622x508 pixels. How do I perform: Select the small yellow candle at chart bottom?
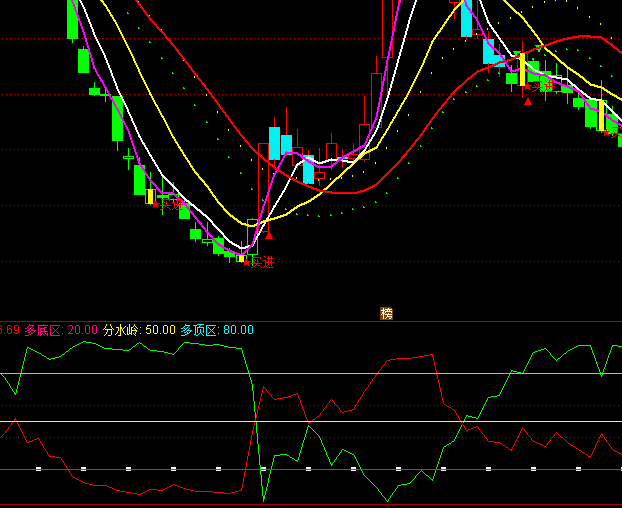coord(240,258)
